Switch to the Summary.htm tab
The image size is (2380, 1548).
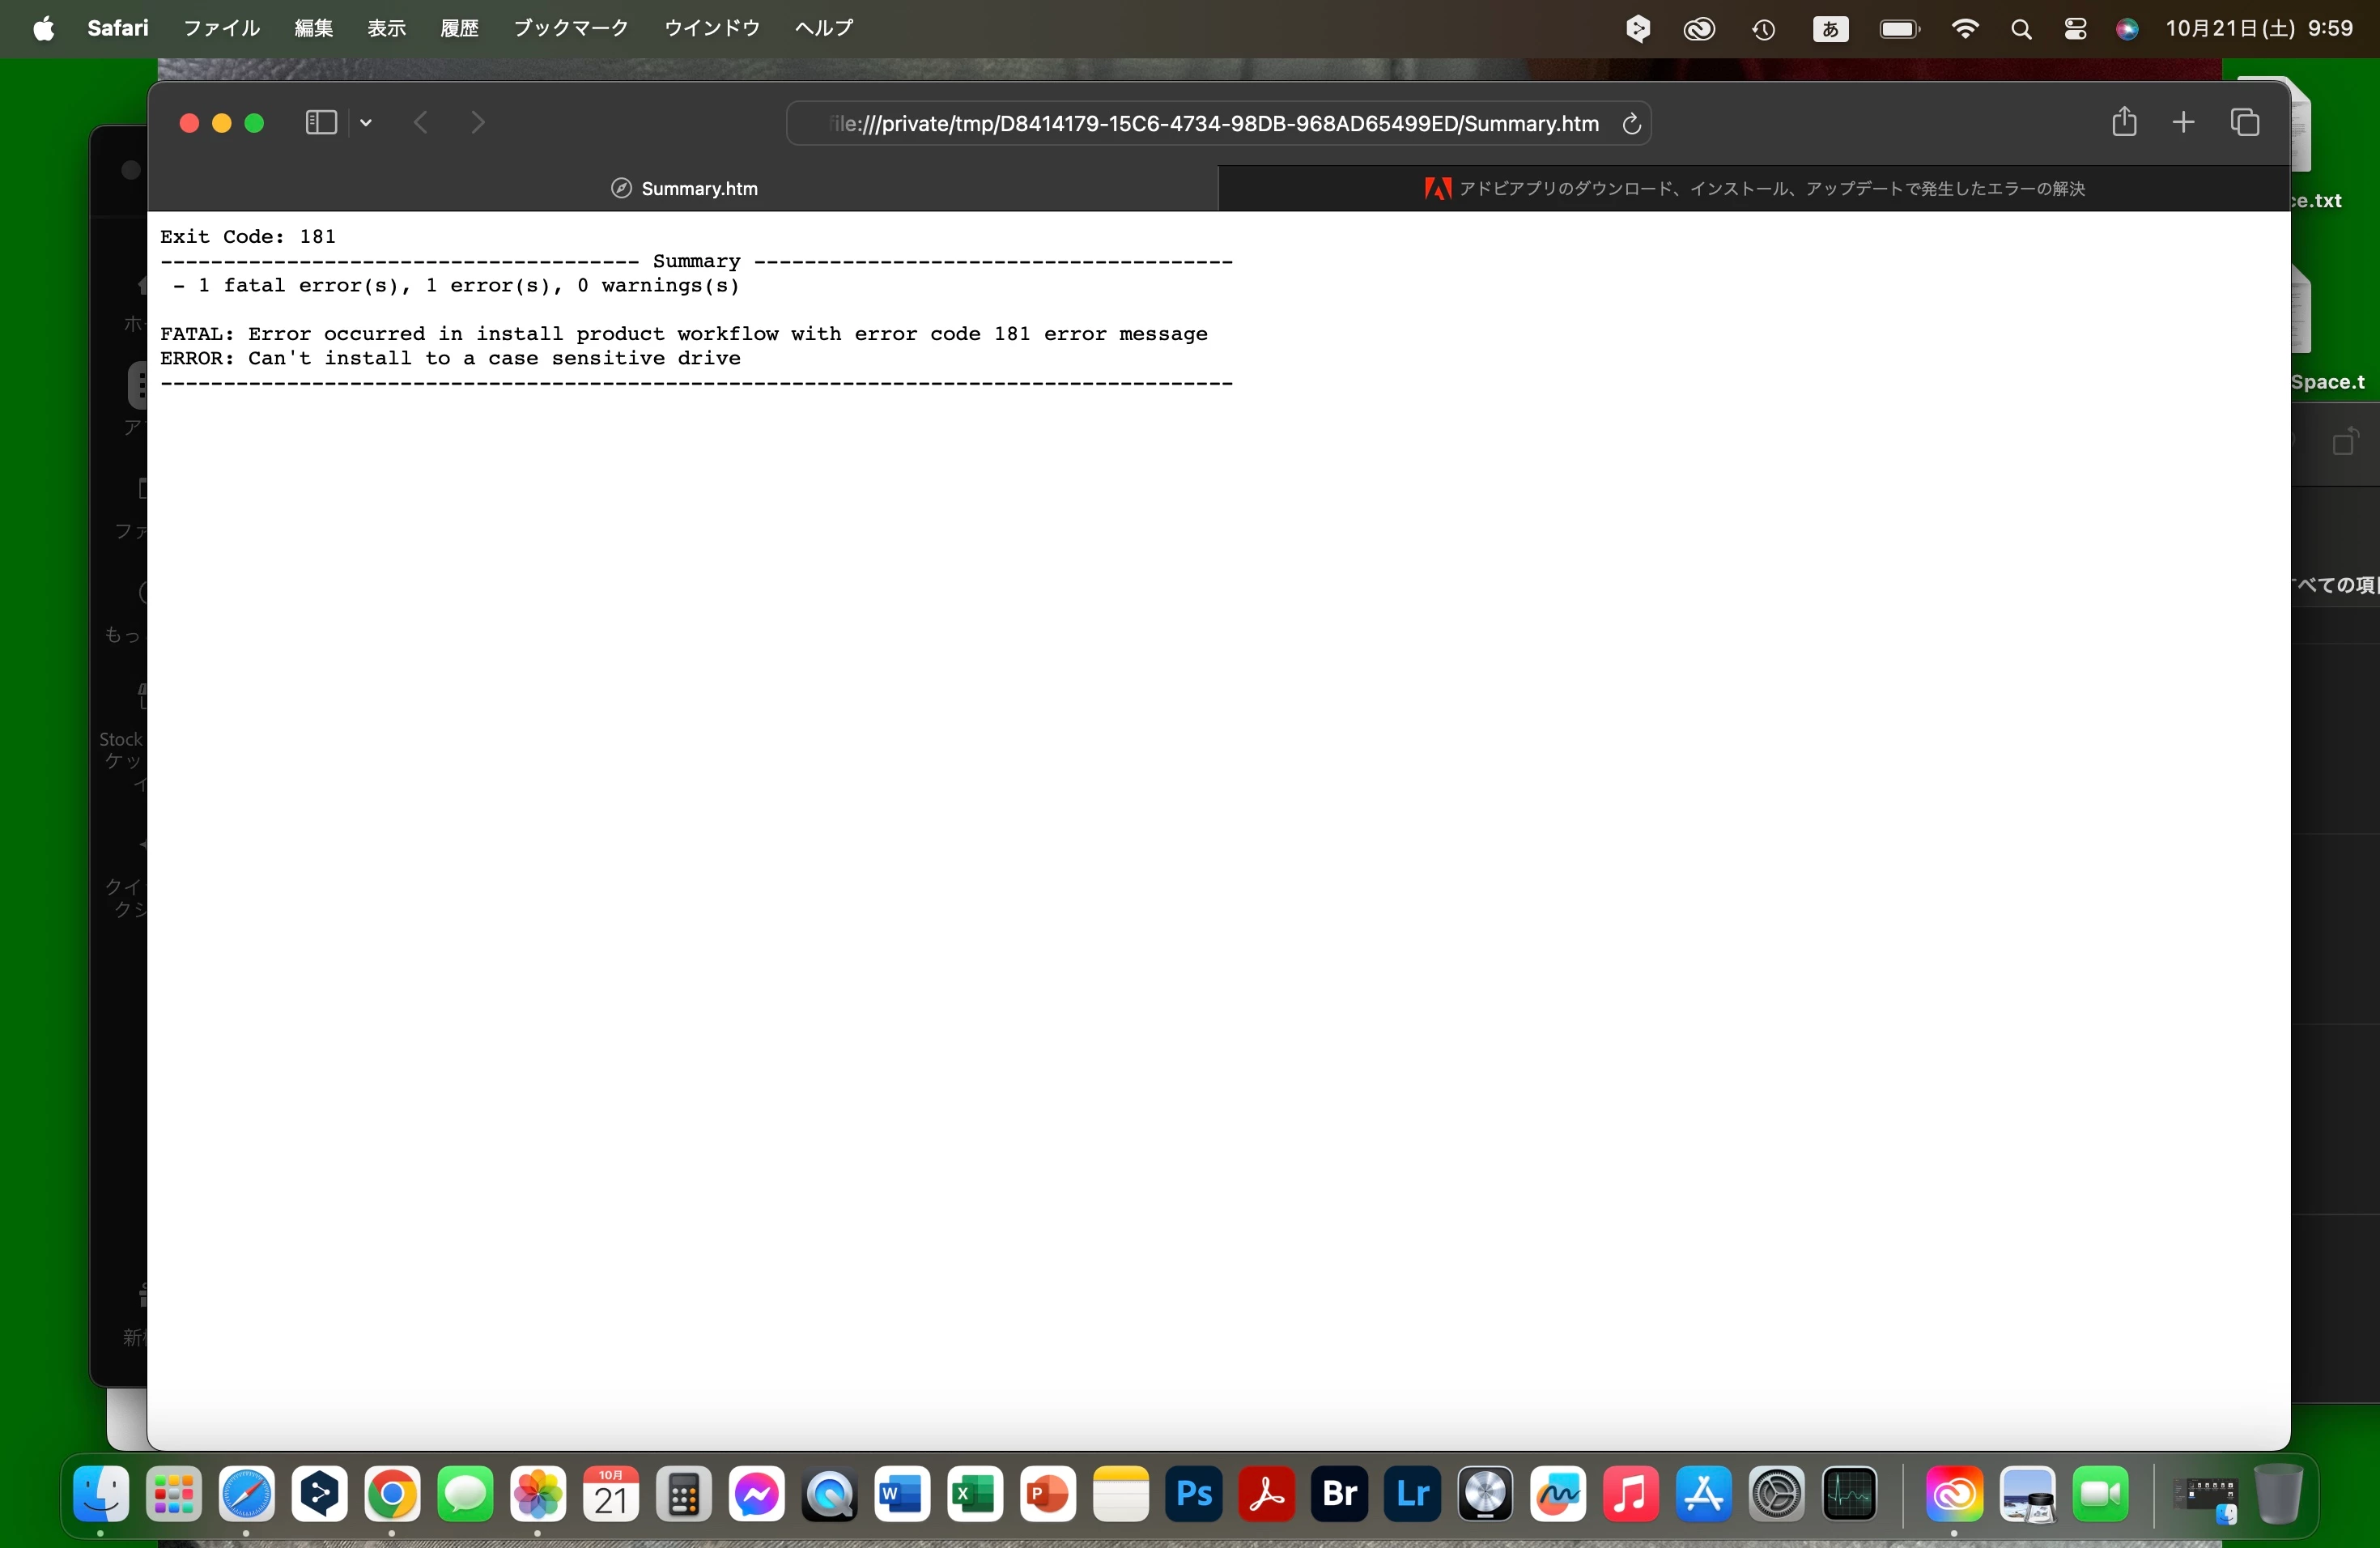pos(684,189)
